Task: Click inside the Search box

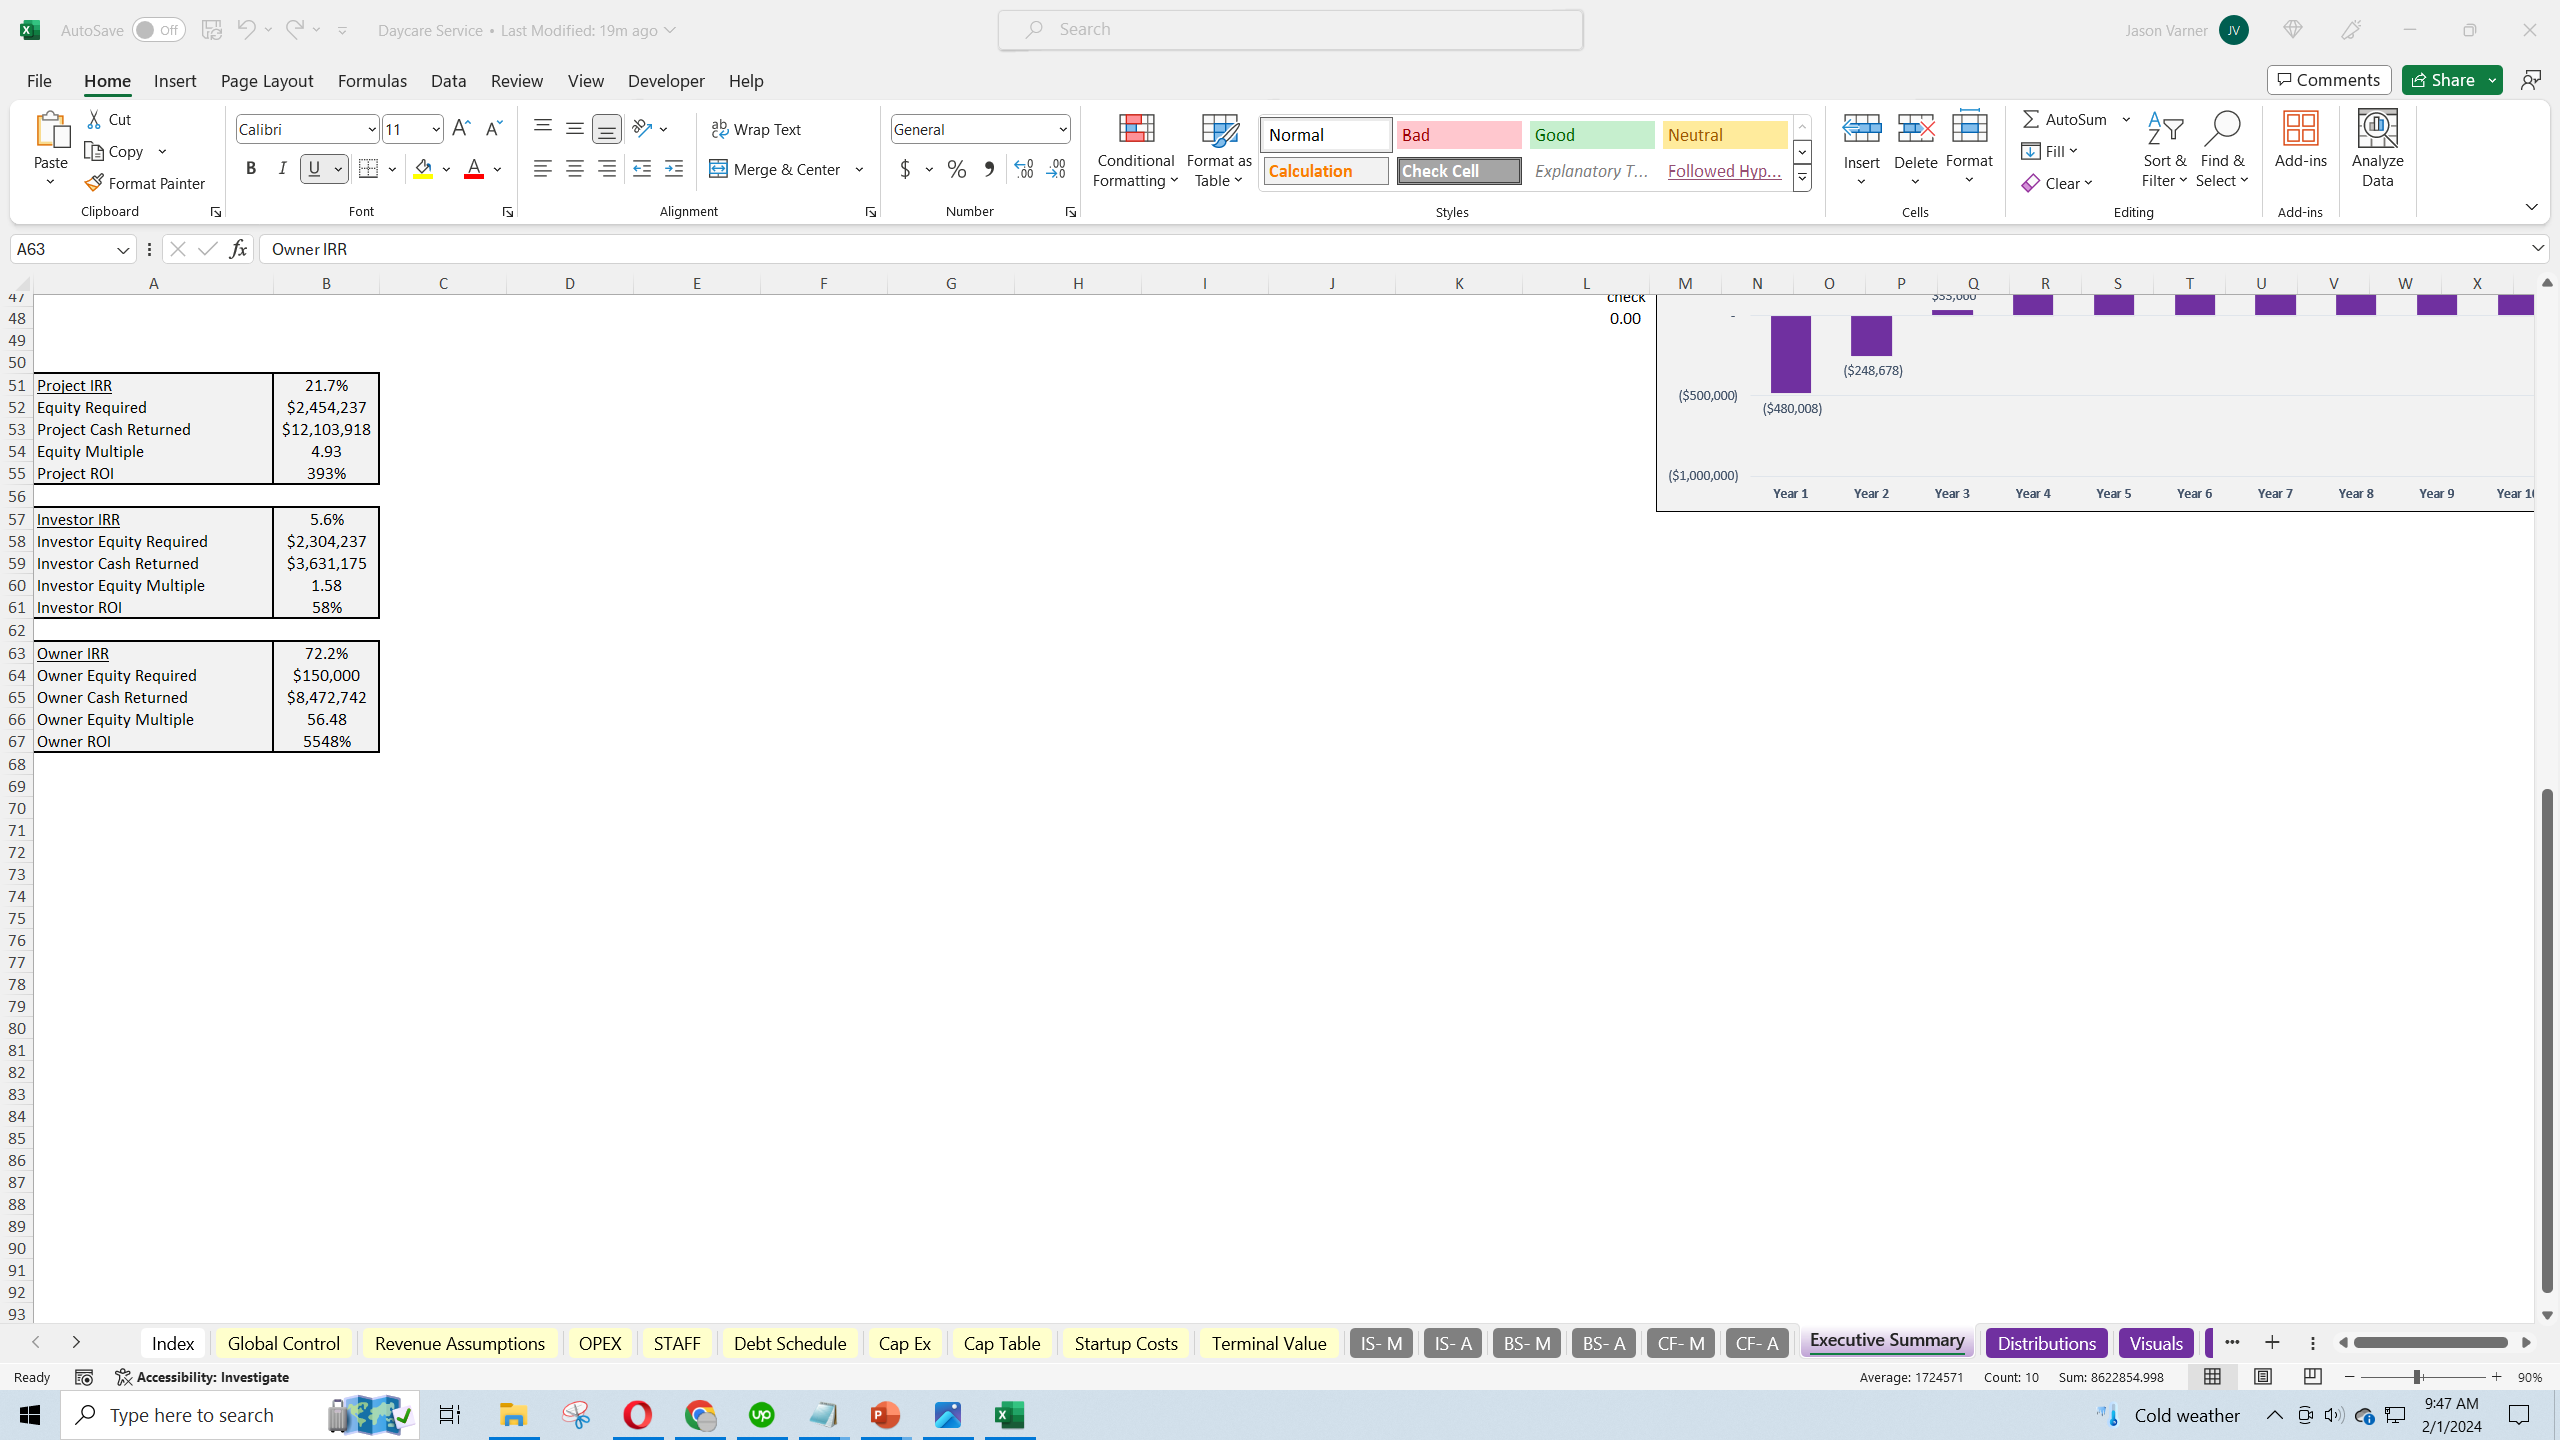Action: click(1290, 30)
